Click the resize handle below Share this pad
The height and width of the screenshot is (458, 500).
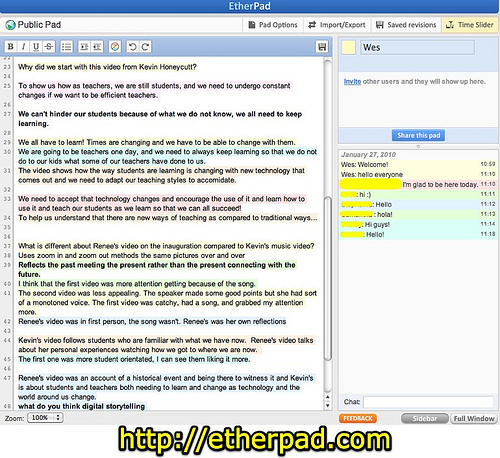click(x=418, y=146)
